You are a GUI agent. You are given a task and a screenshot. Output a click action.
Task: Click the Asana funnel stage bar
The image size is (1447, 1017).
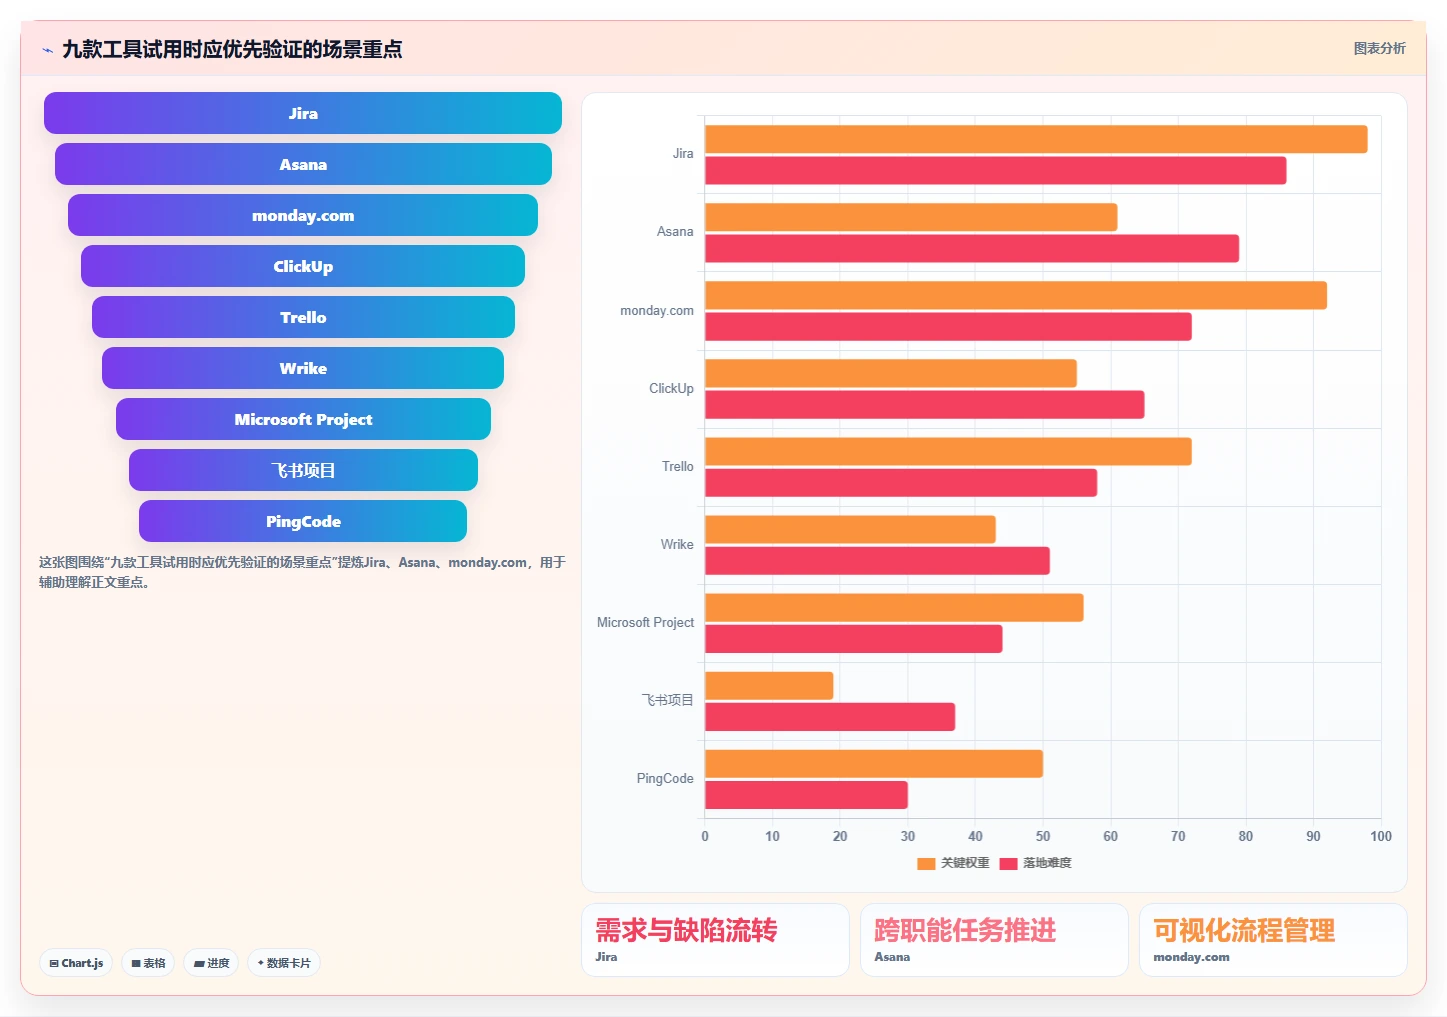click(x=303, y=164)
